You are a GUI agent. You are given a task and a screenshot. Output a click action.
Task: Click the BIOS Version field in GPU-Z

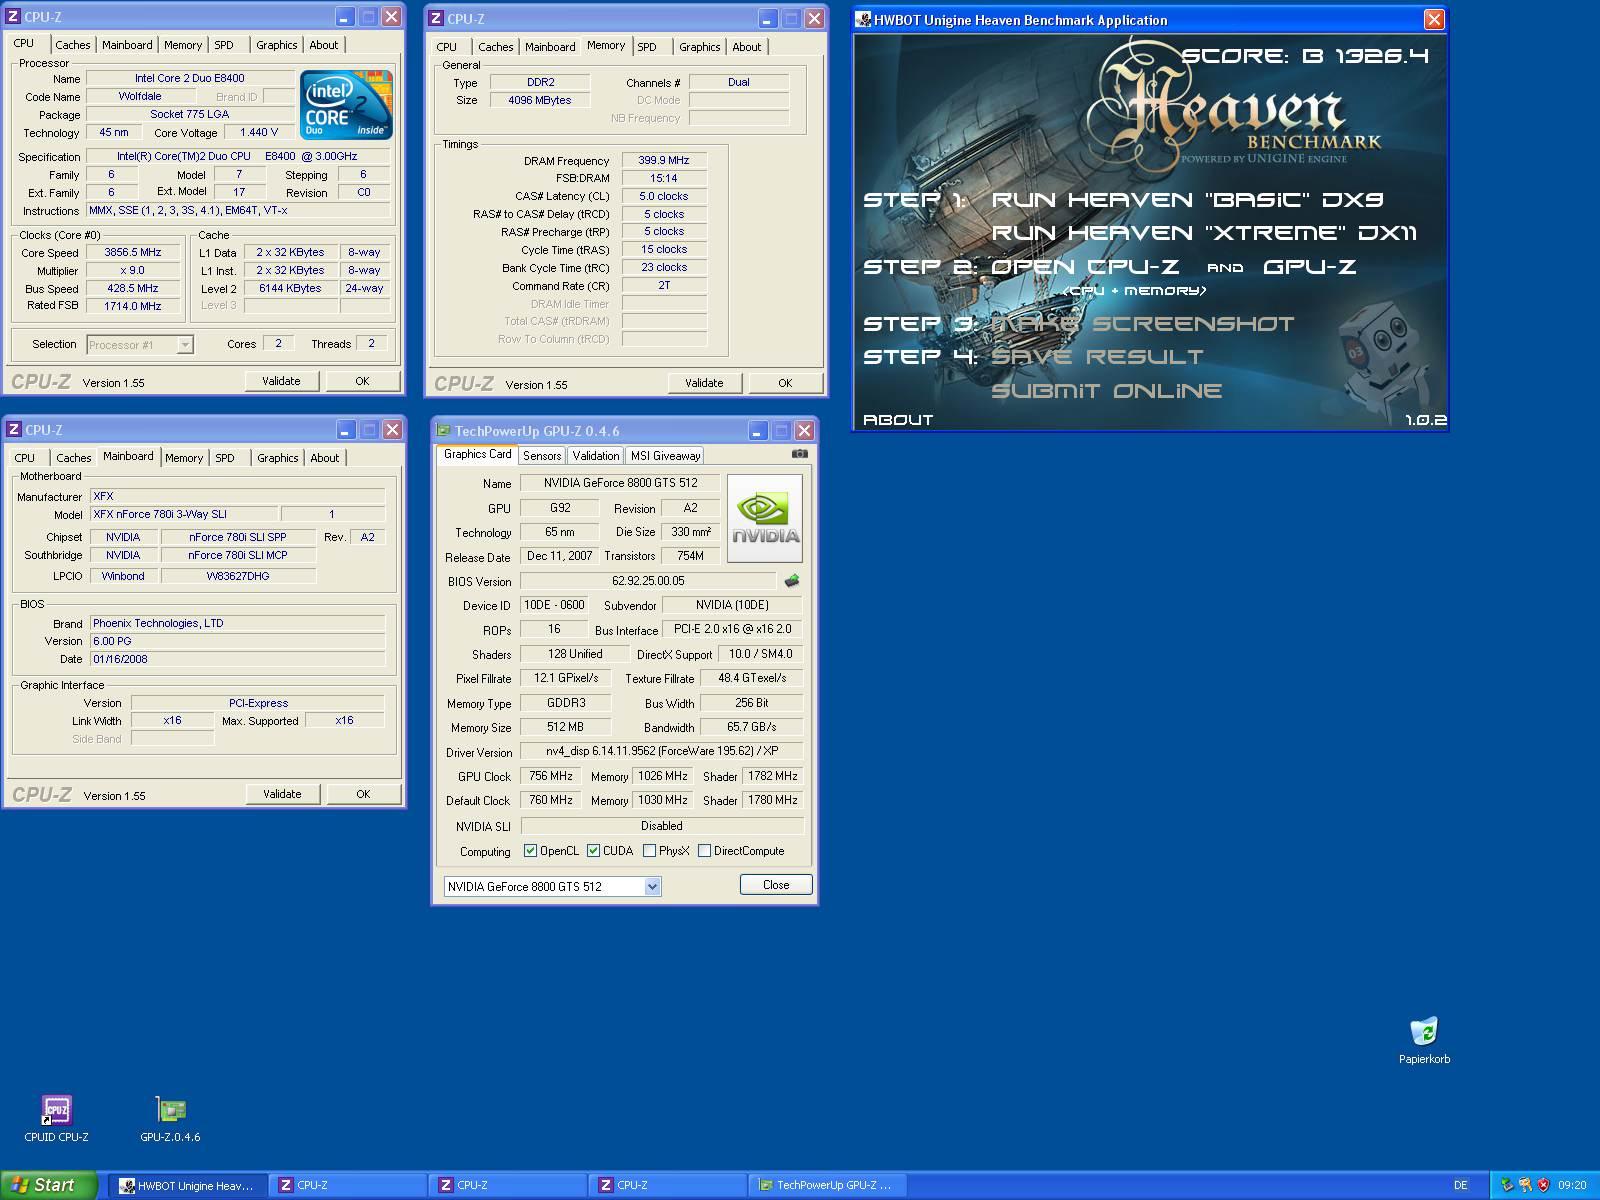click(x=648, y=581)
